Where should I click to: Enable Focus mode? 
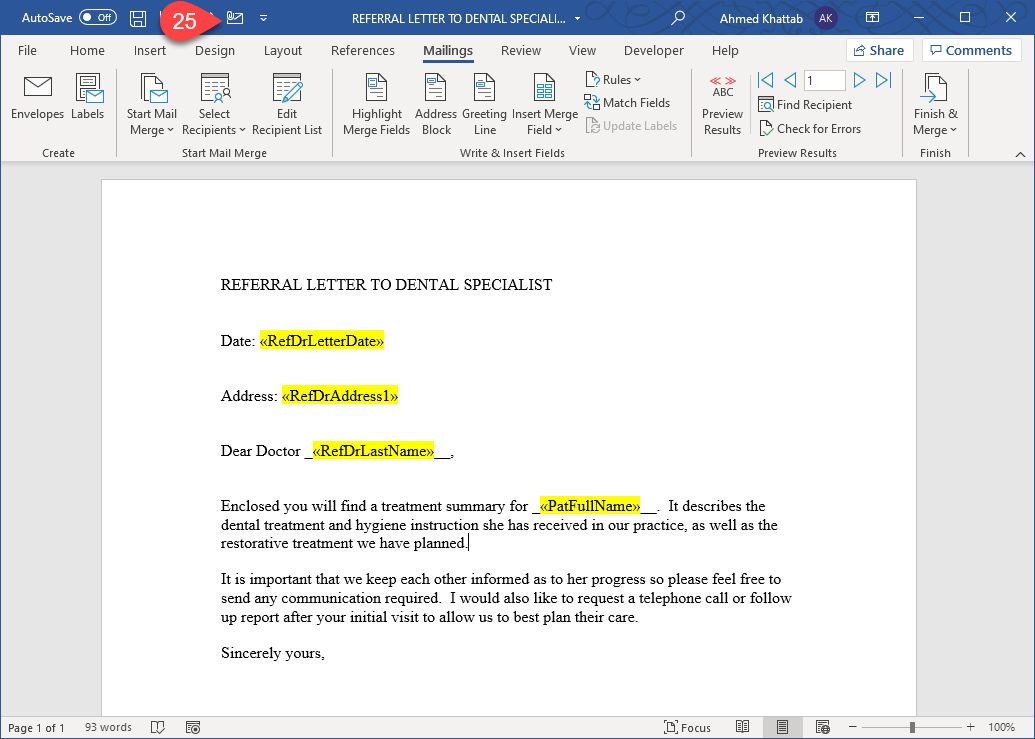pyautogui.click(x=687, y=727)
